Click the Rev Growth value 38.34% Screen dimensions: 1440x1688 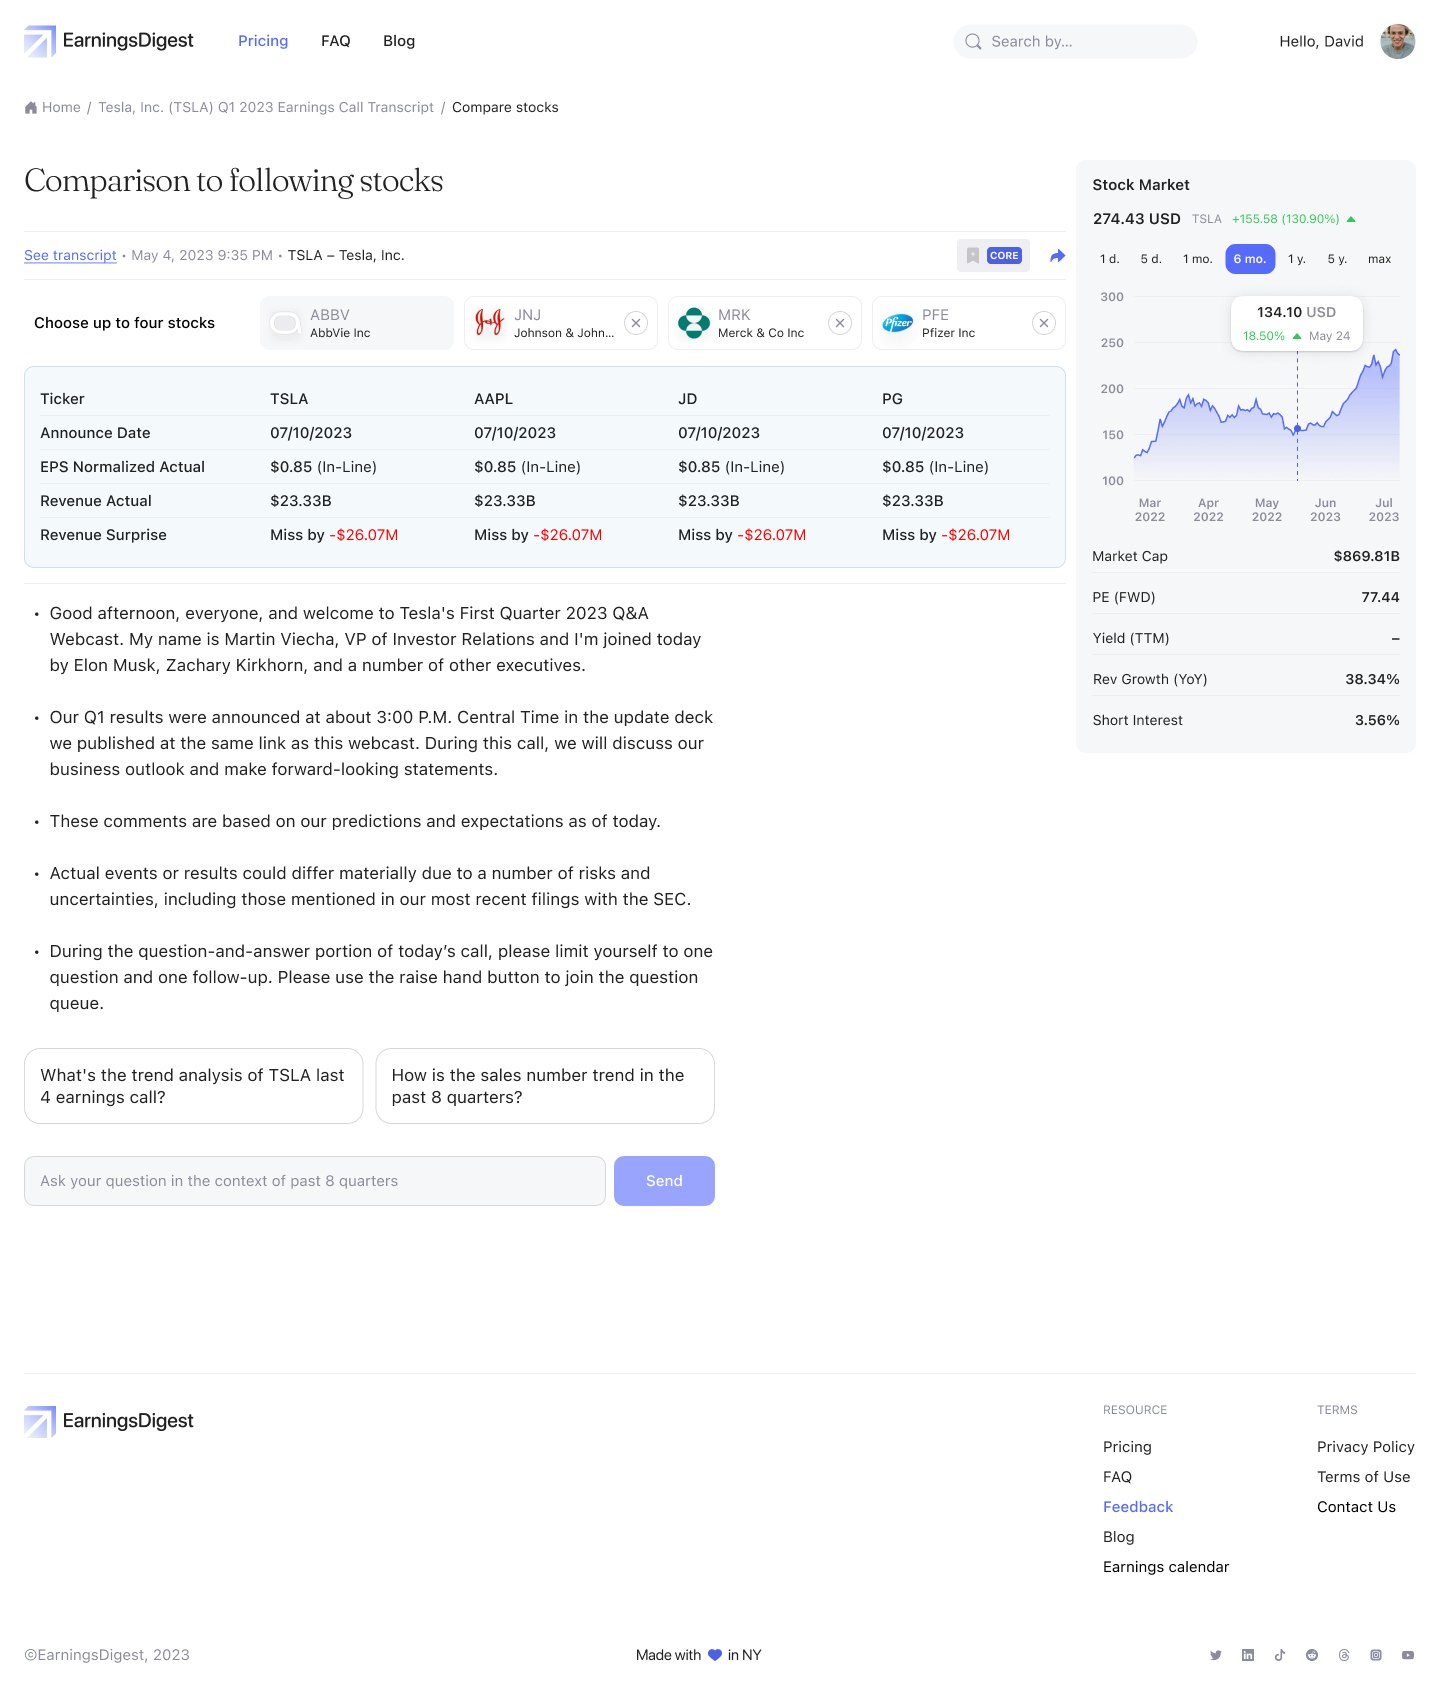click(1372, 679)
